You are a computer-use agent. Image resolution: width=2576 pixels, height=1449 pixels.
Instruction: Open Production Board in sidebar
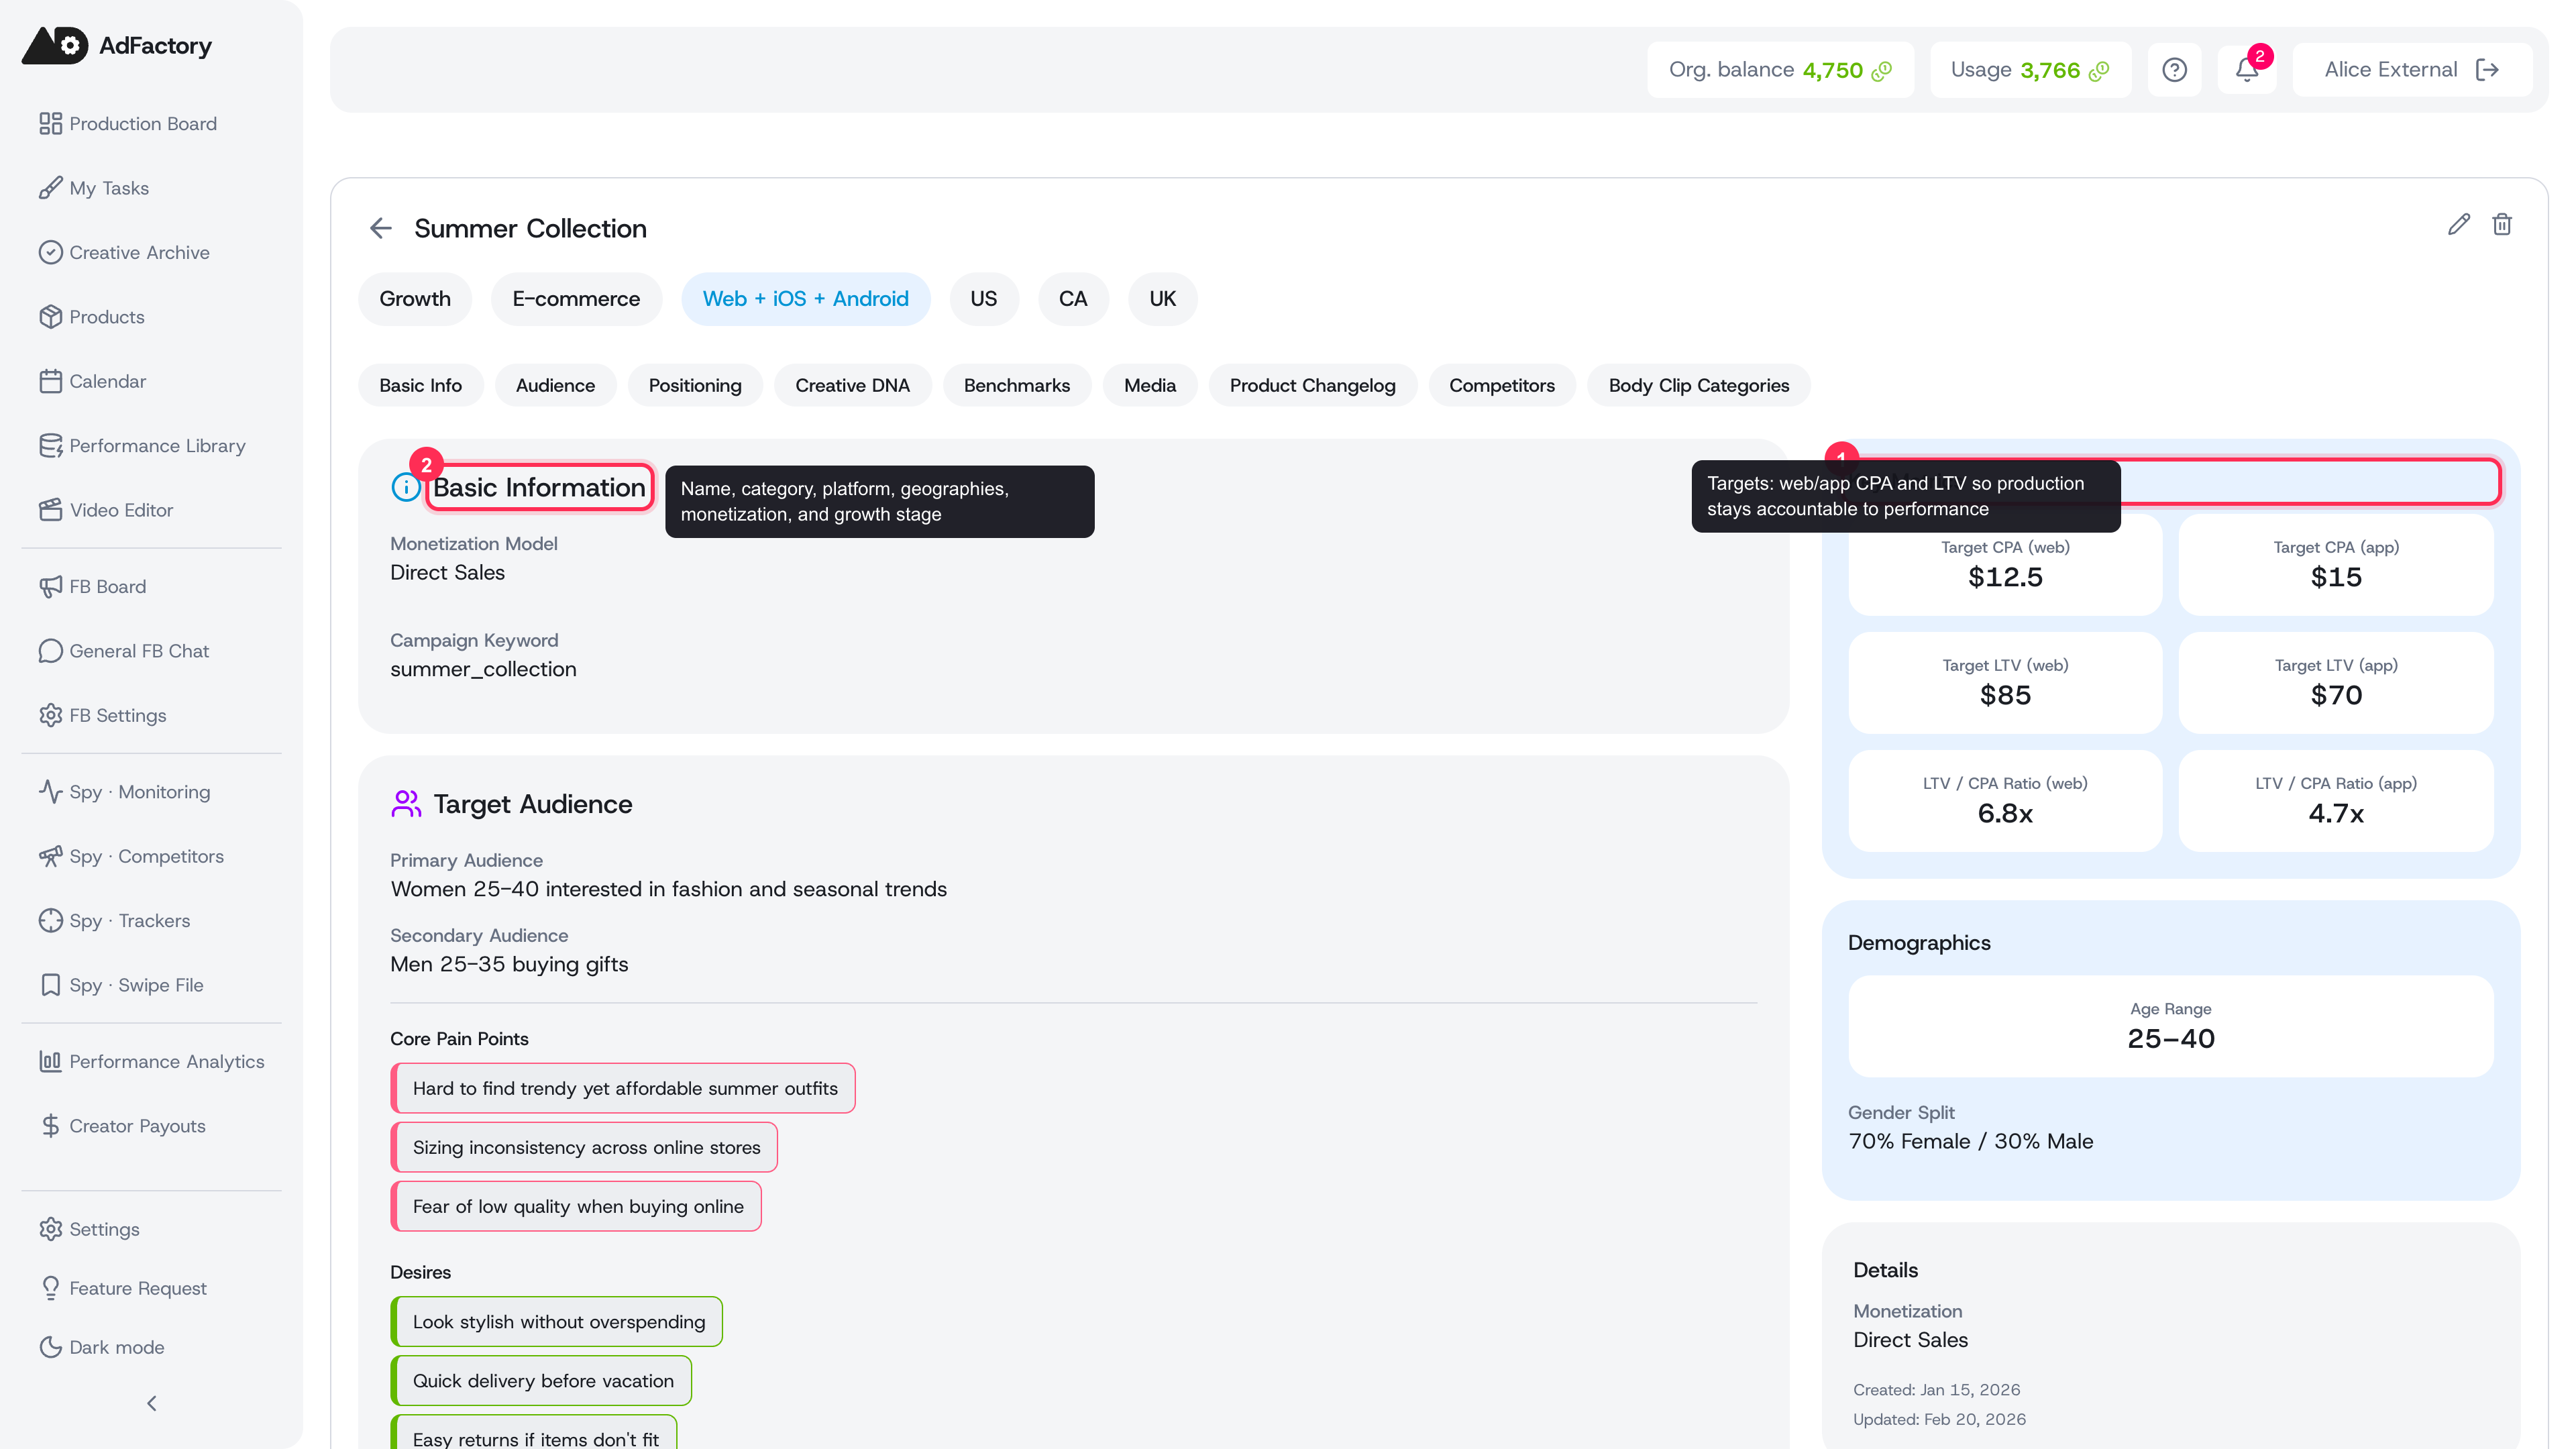coord(128,123)
